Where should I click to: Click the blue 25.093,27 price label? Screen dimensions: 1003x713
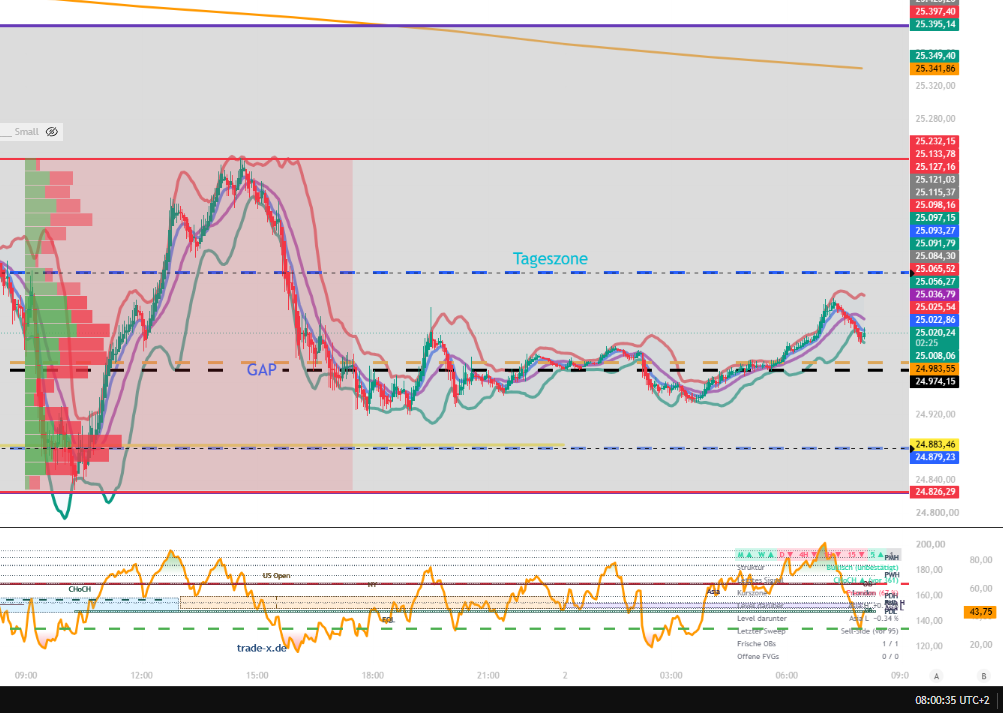pos(935,231)
